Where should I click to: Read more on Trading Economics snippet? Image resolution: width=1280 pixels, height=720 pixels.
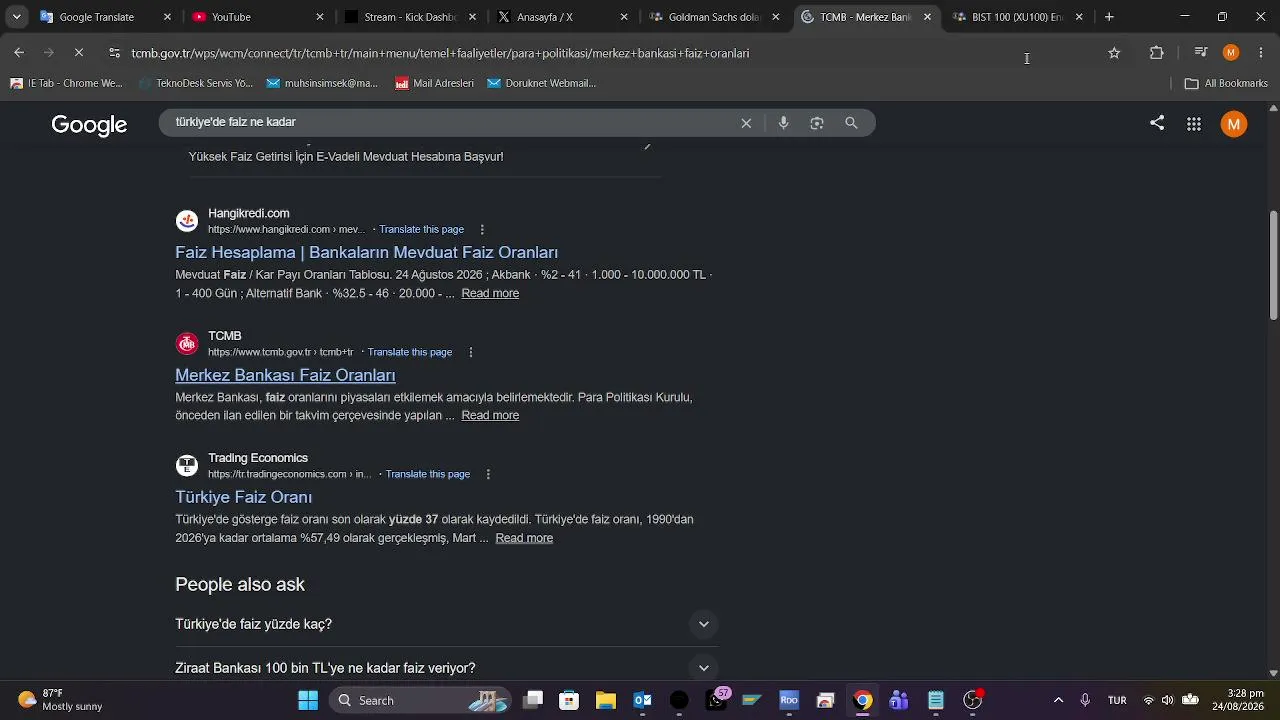click(x=524, y=538)
